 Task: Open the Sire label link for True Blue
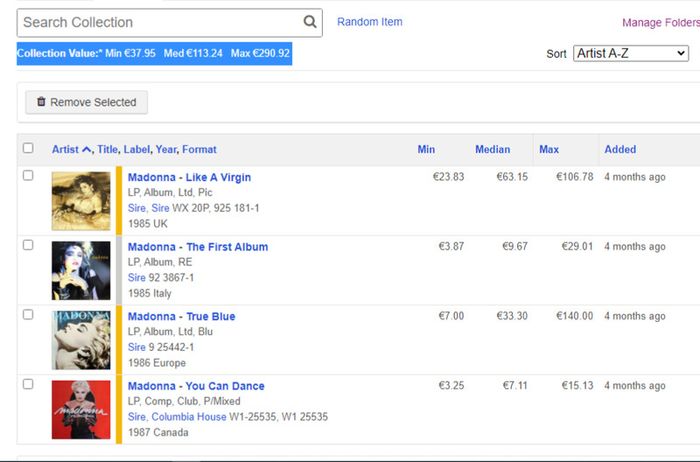(x=137, y=347)
